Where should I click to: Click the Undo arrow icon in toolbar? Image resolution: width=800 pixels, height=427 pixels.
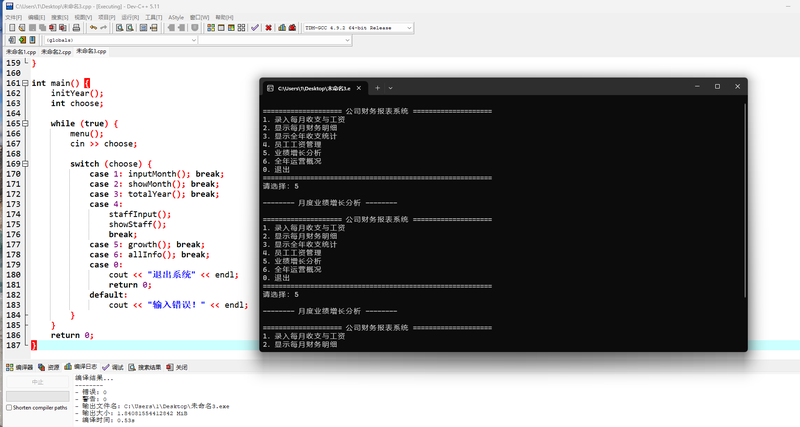[x=93, y=28]
